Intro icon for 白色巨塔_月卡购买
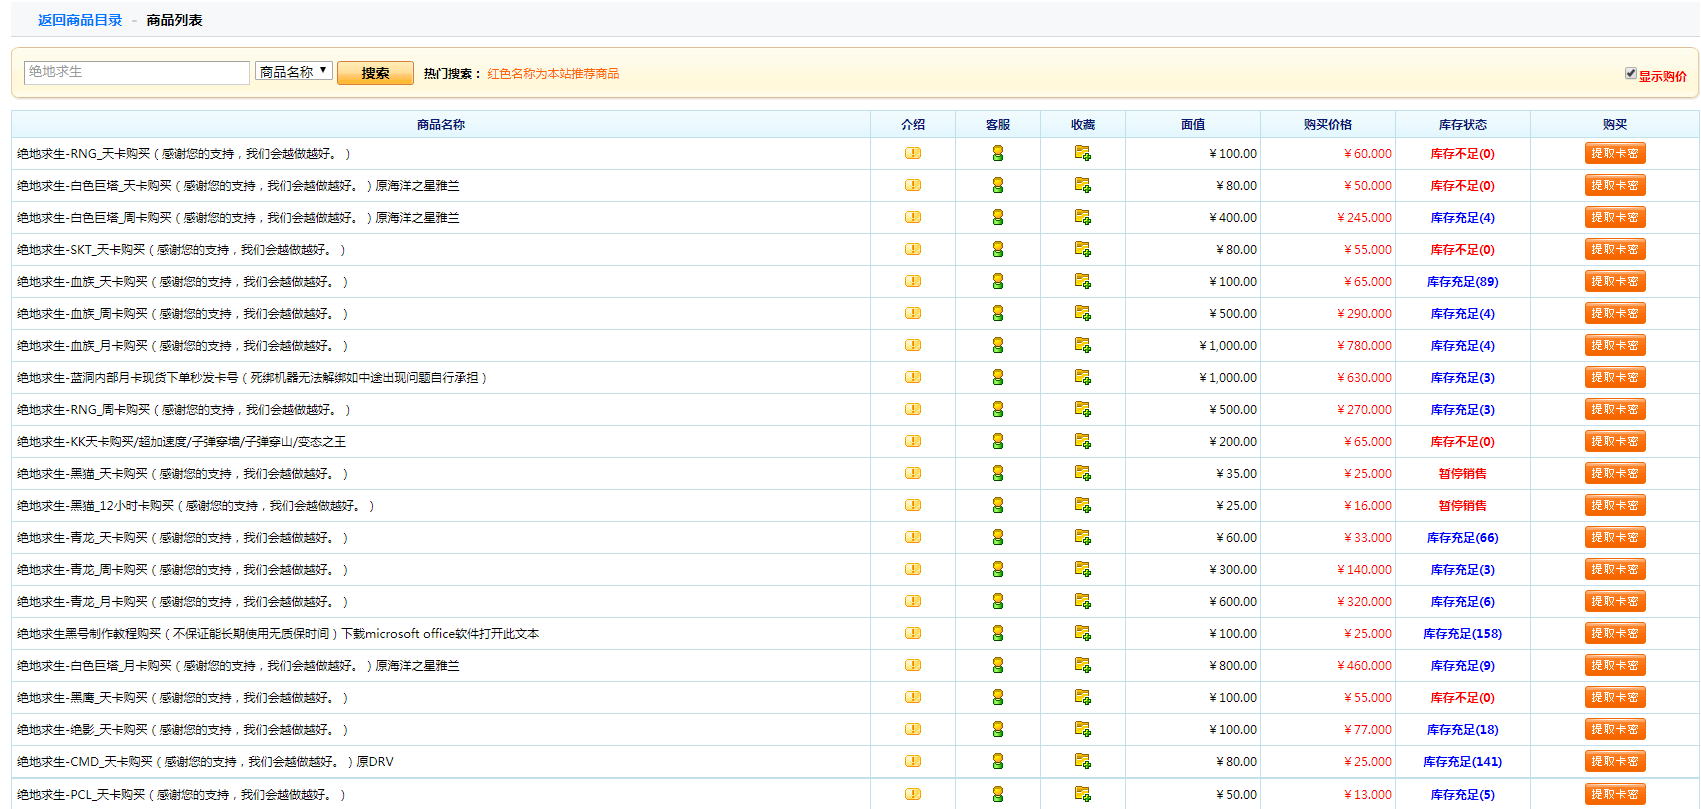This screenshot has height=809, width=1701. [913, 665]
